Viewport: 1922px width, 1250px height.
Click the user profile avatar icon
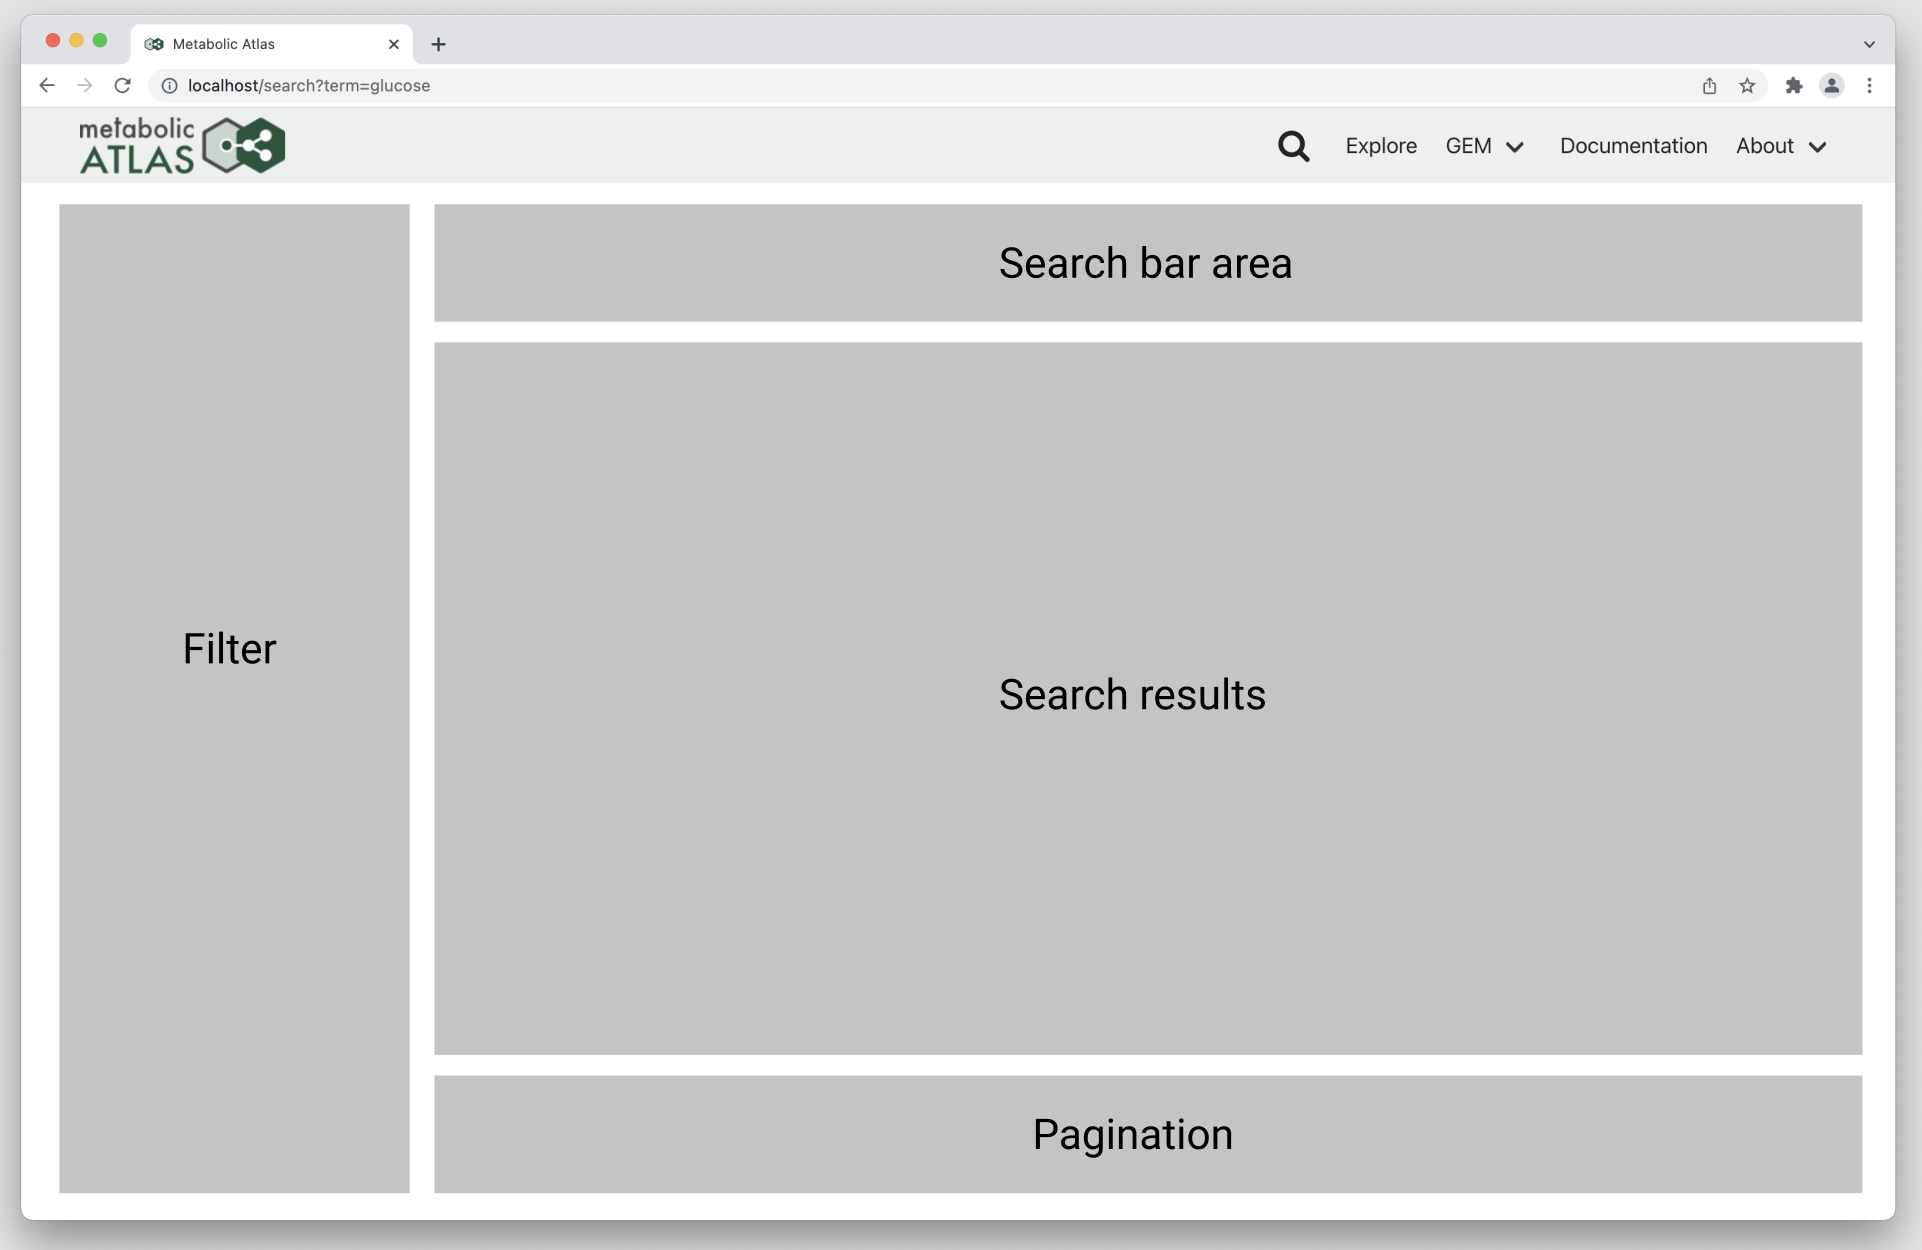pos(1831,85)
